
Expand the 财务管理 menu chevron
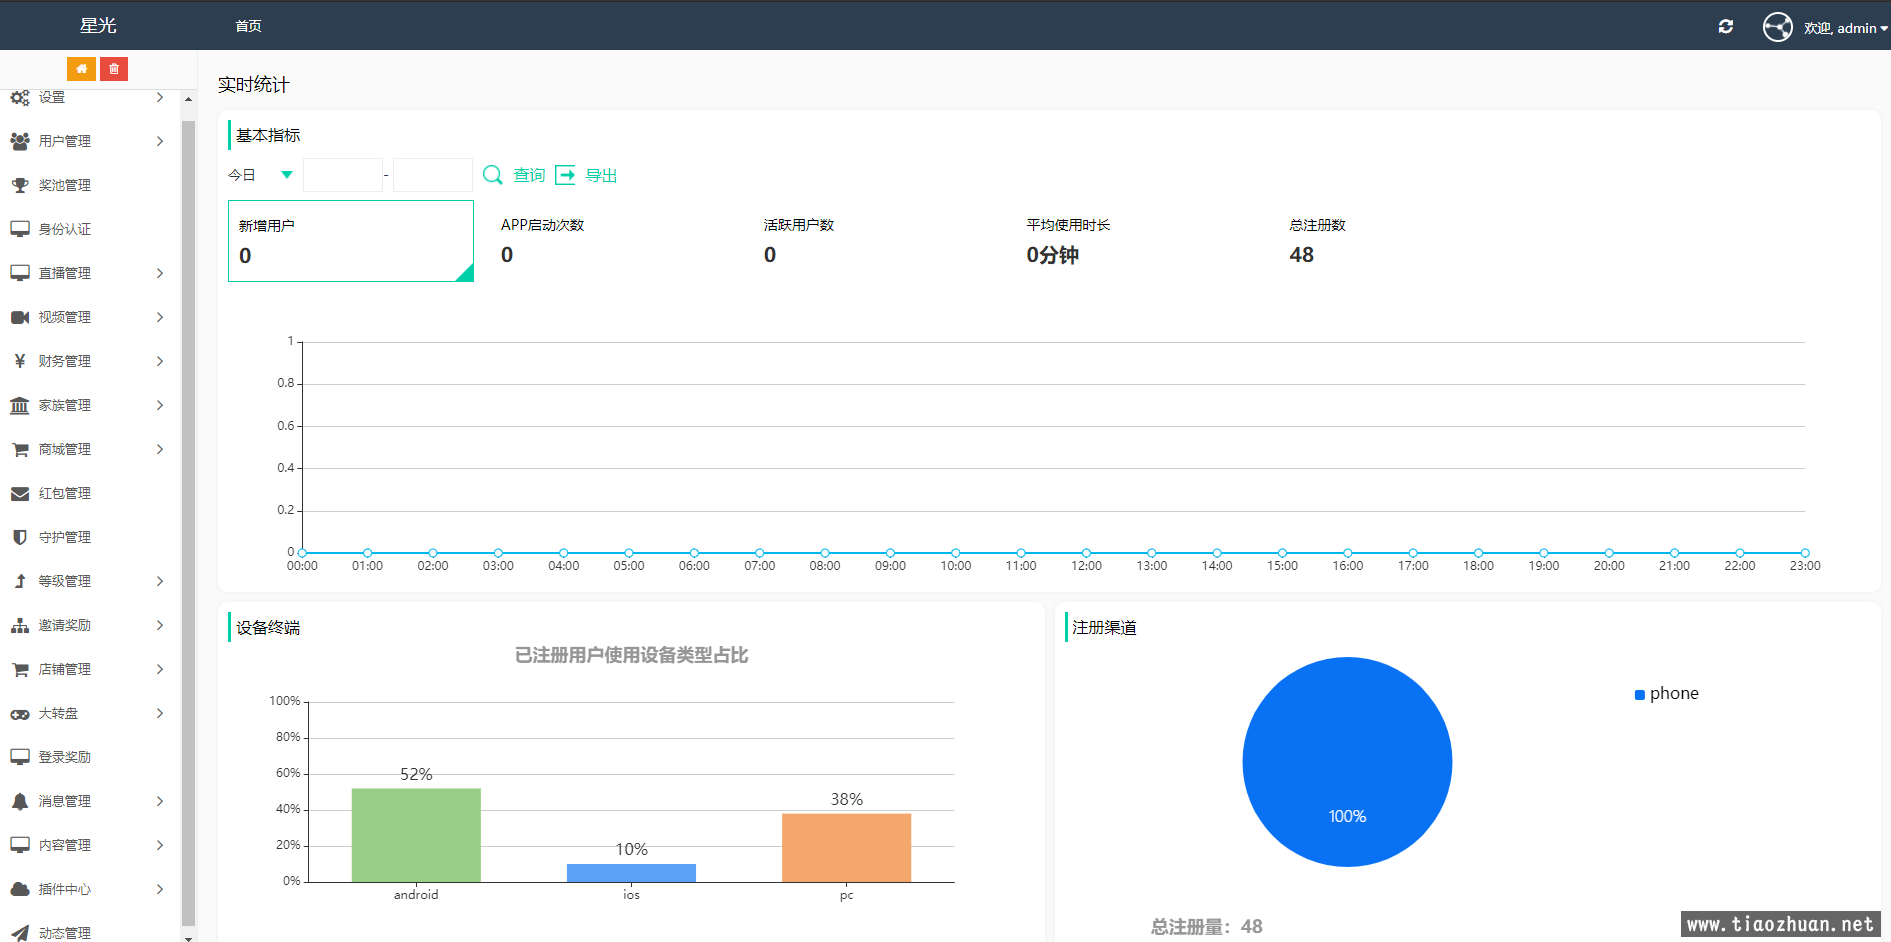tap(160, 361)
